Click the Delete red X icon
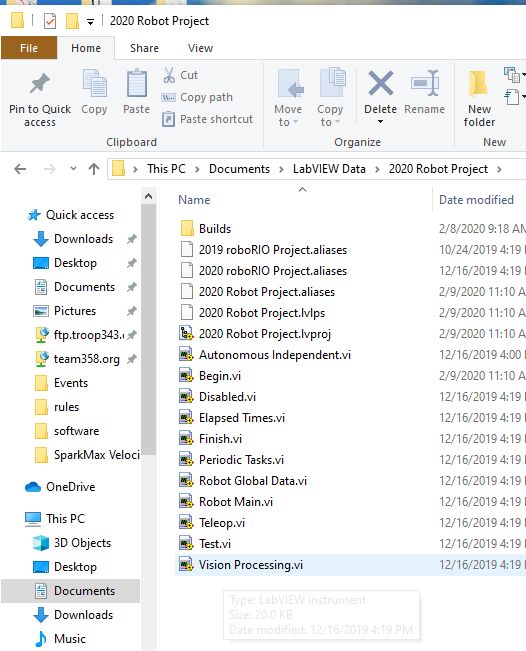526x651 pixels. pyautogui.click(x=381, y=83)
